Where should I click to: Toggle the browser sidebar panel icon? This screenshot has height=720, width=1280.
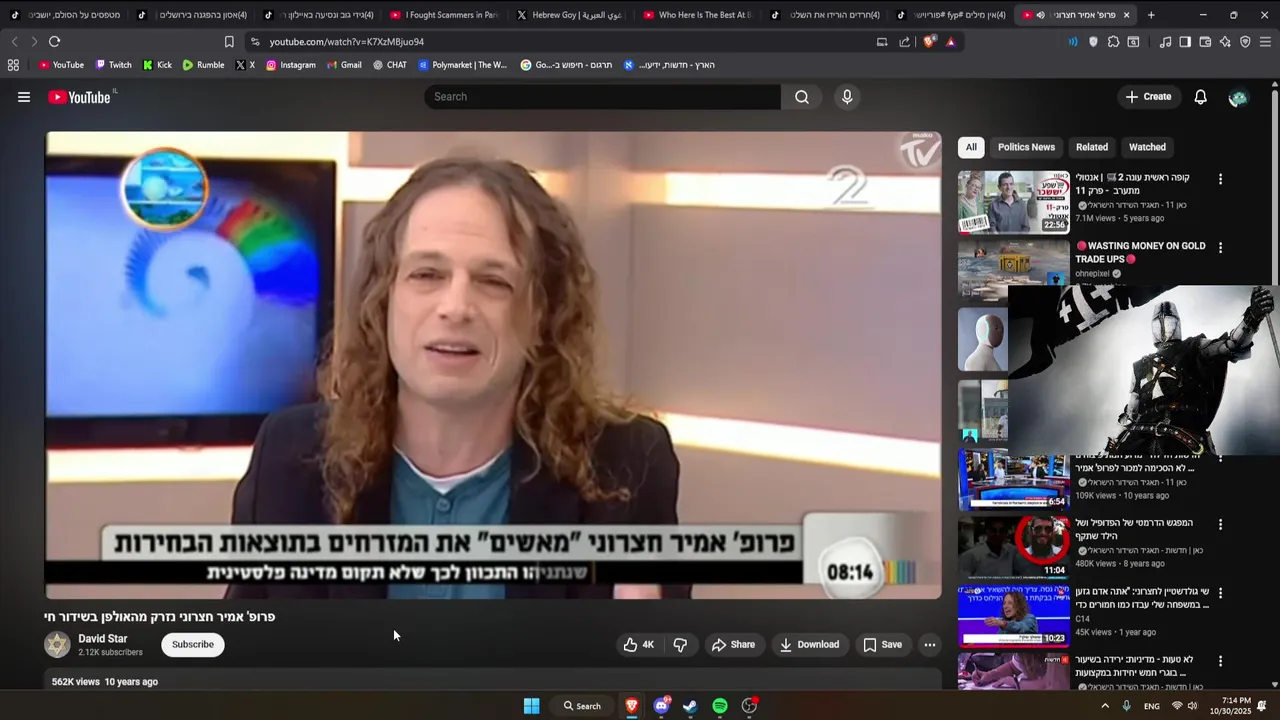(x=1185, y=42)
